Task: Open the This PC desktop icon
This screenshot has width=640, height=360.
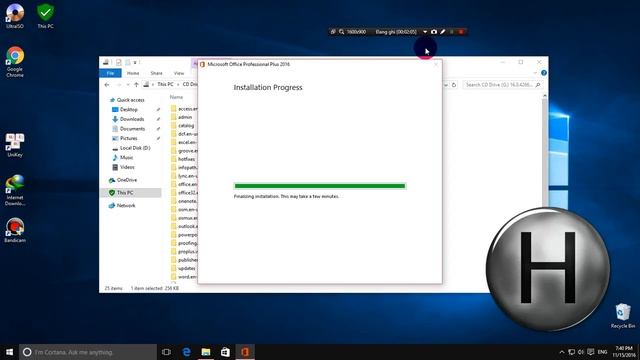Action: (45, 16)
